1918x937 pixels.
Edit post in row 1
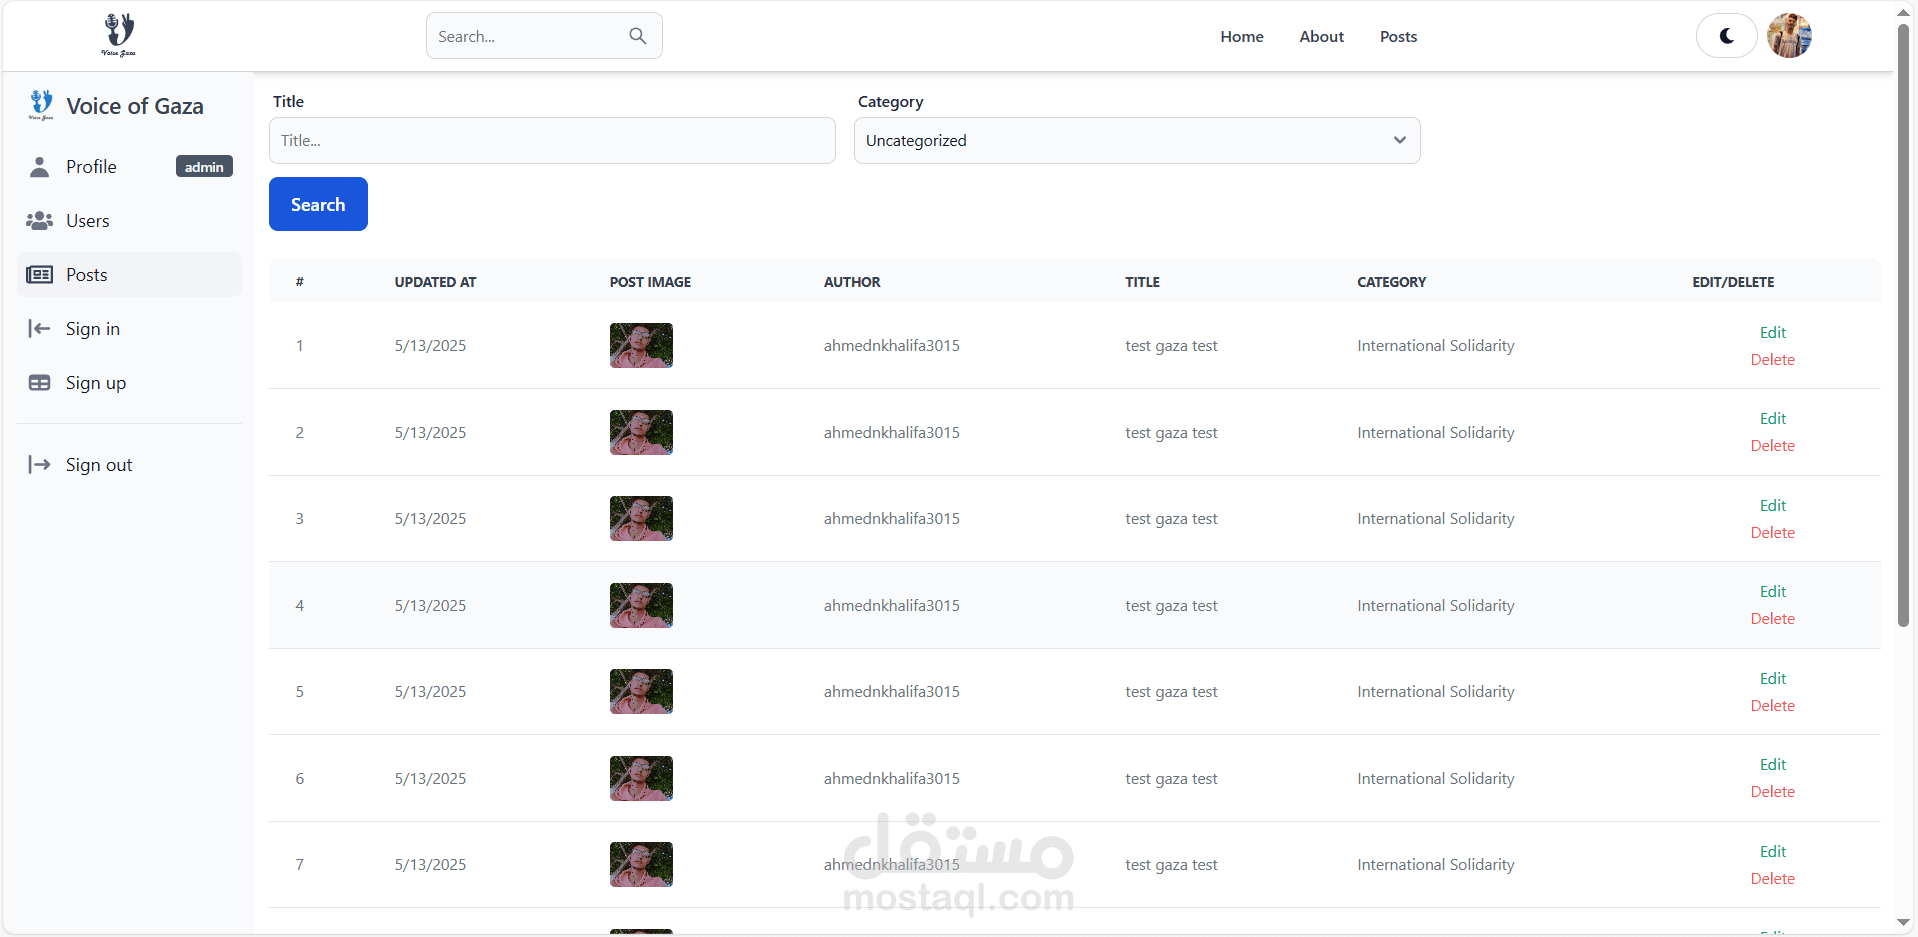[x=1772, y=332]
